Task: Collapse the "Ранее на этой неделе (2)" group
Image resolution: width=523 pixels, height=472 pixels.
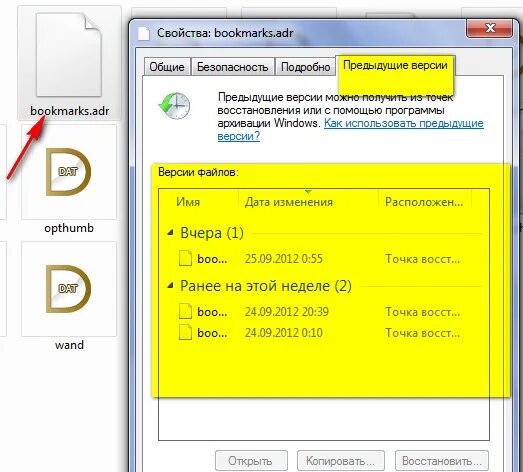Action: coord(170,286)
